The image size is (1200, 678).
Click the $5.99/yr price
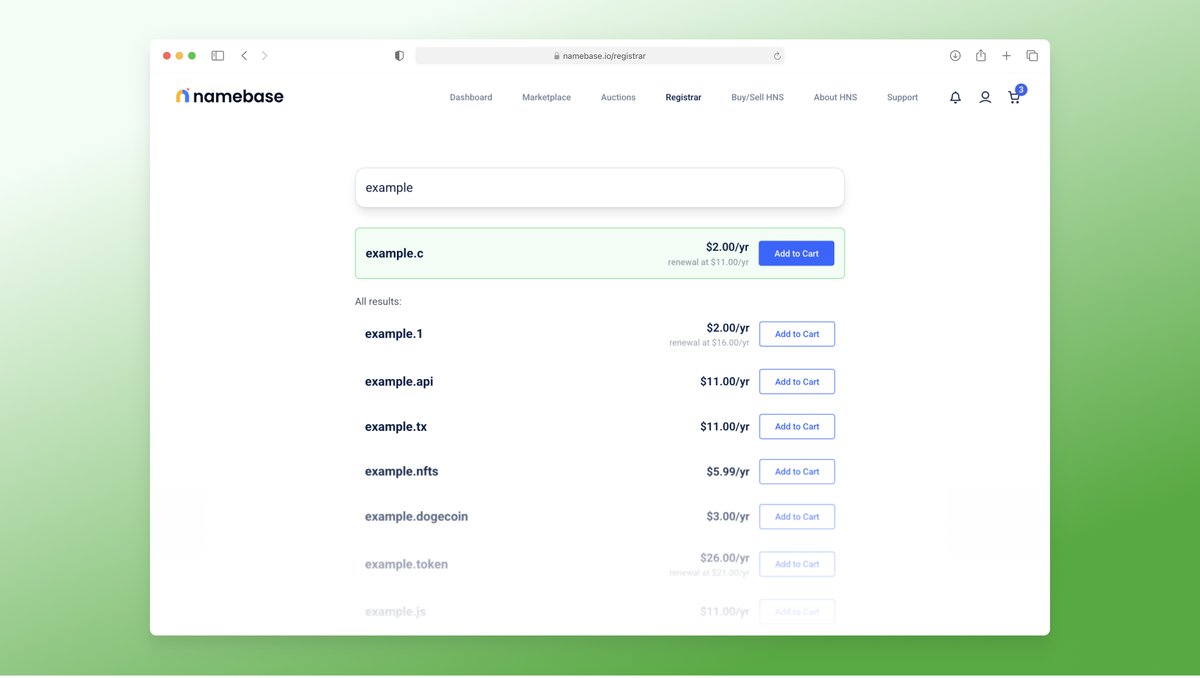point(727,472)
